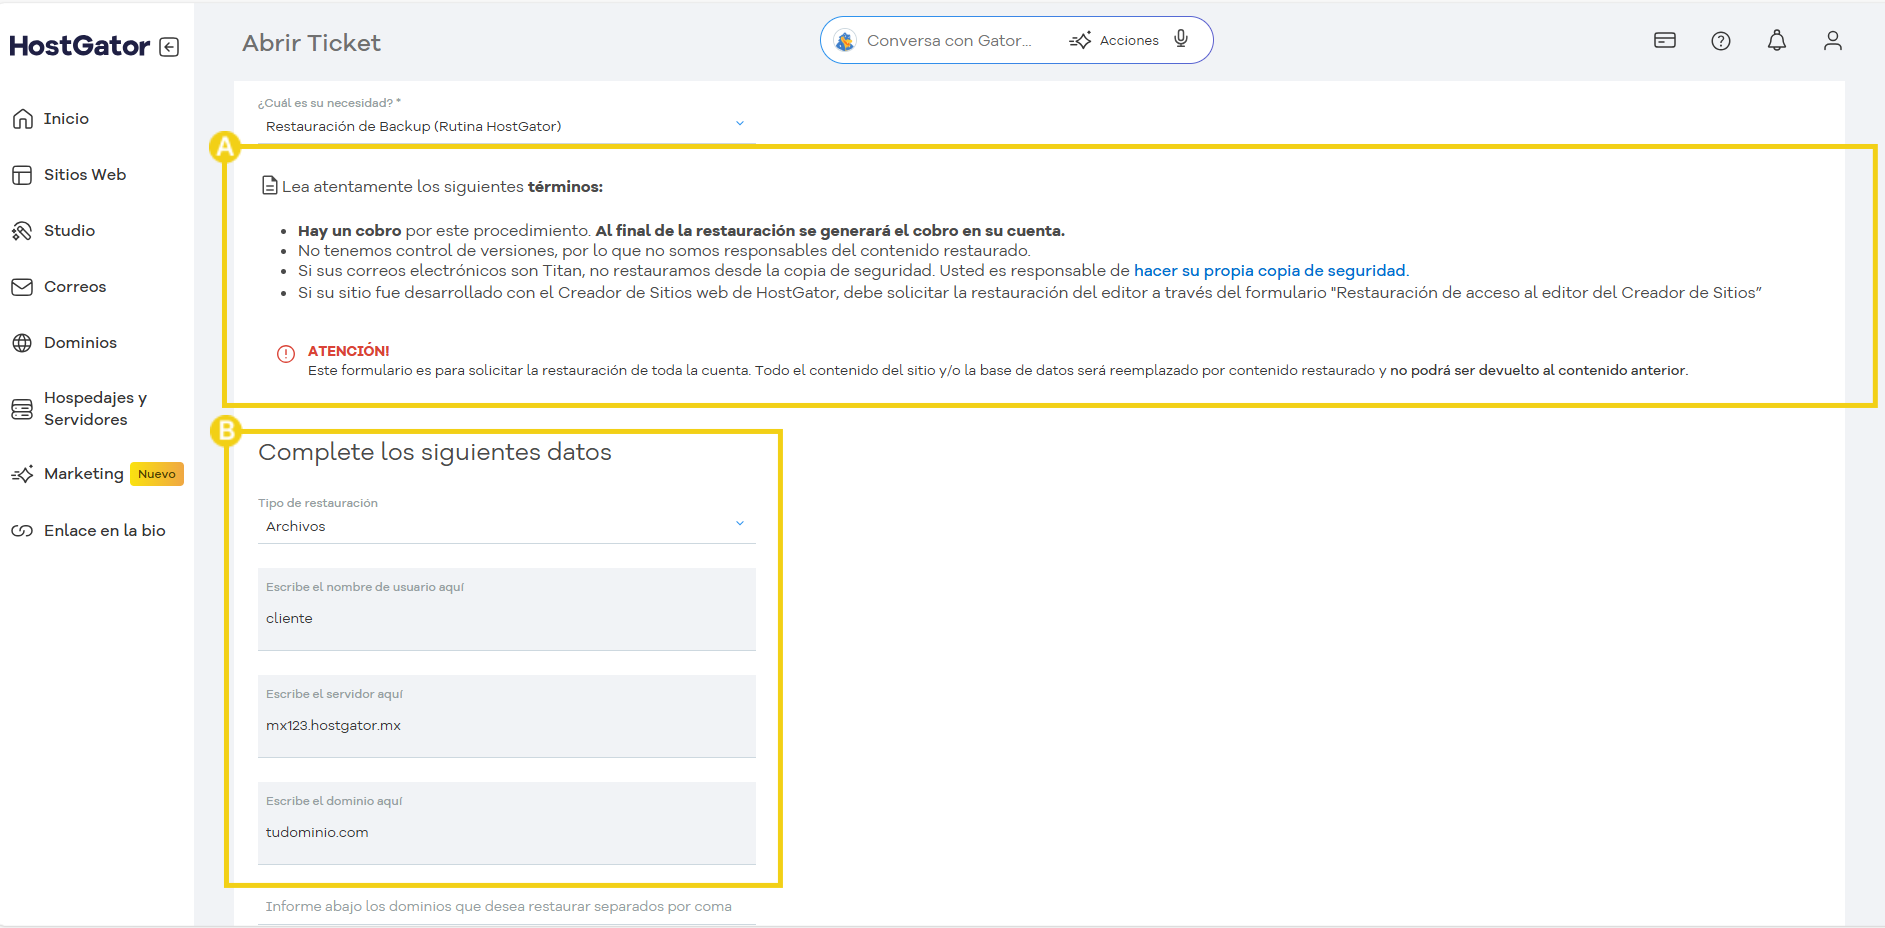Open the help question mark icon
This screenshot has height=928, width=1885.
coord(1721,40)
